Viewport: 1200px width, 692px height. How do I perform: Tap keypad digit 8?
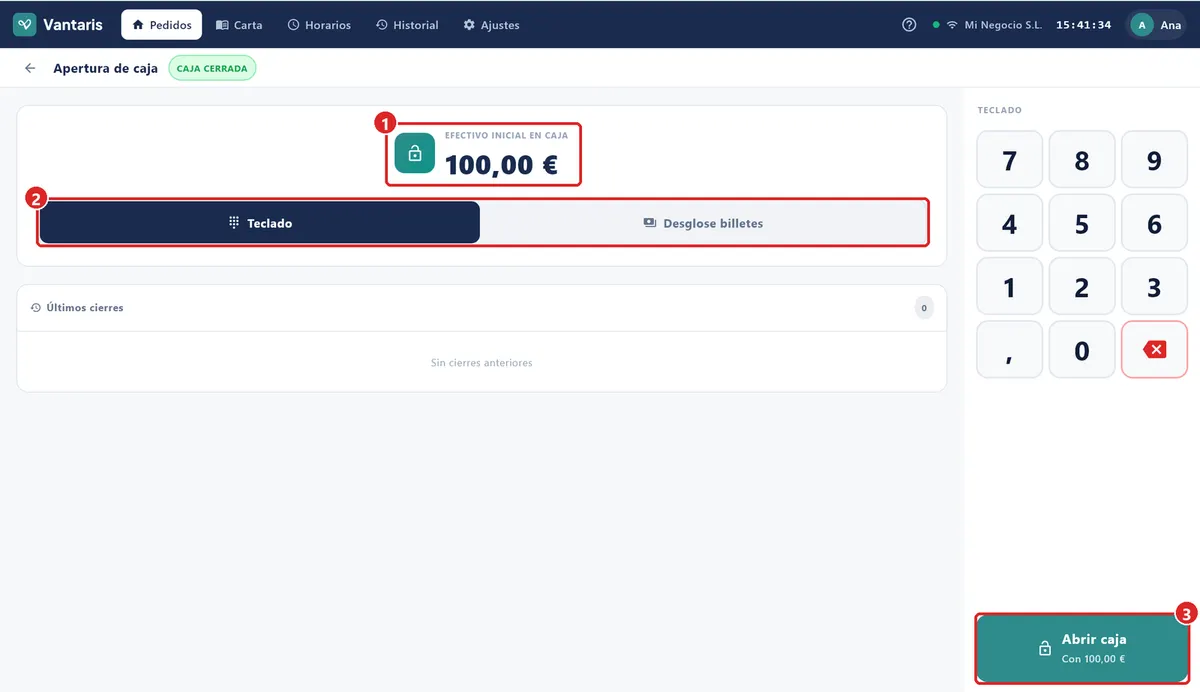[1082, 160]
